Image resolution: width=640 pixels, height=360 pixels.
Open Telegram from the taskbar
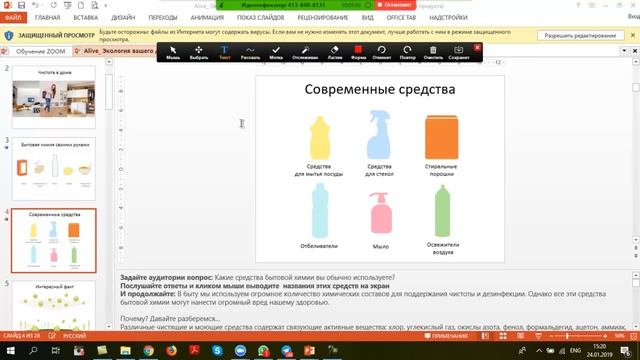[287, 351]
